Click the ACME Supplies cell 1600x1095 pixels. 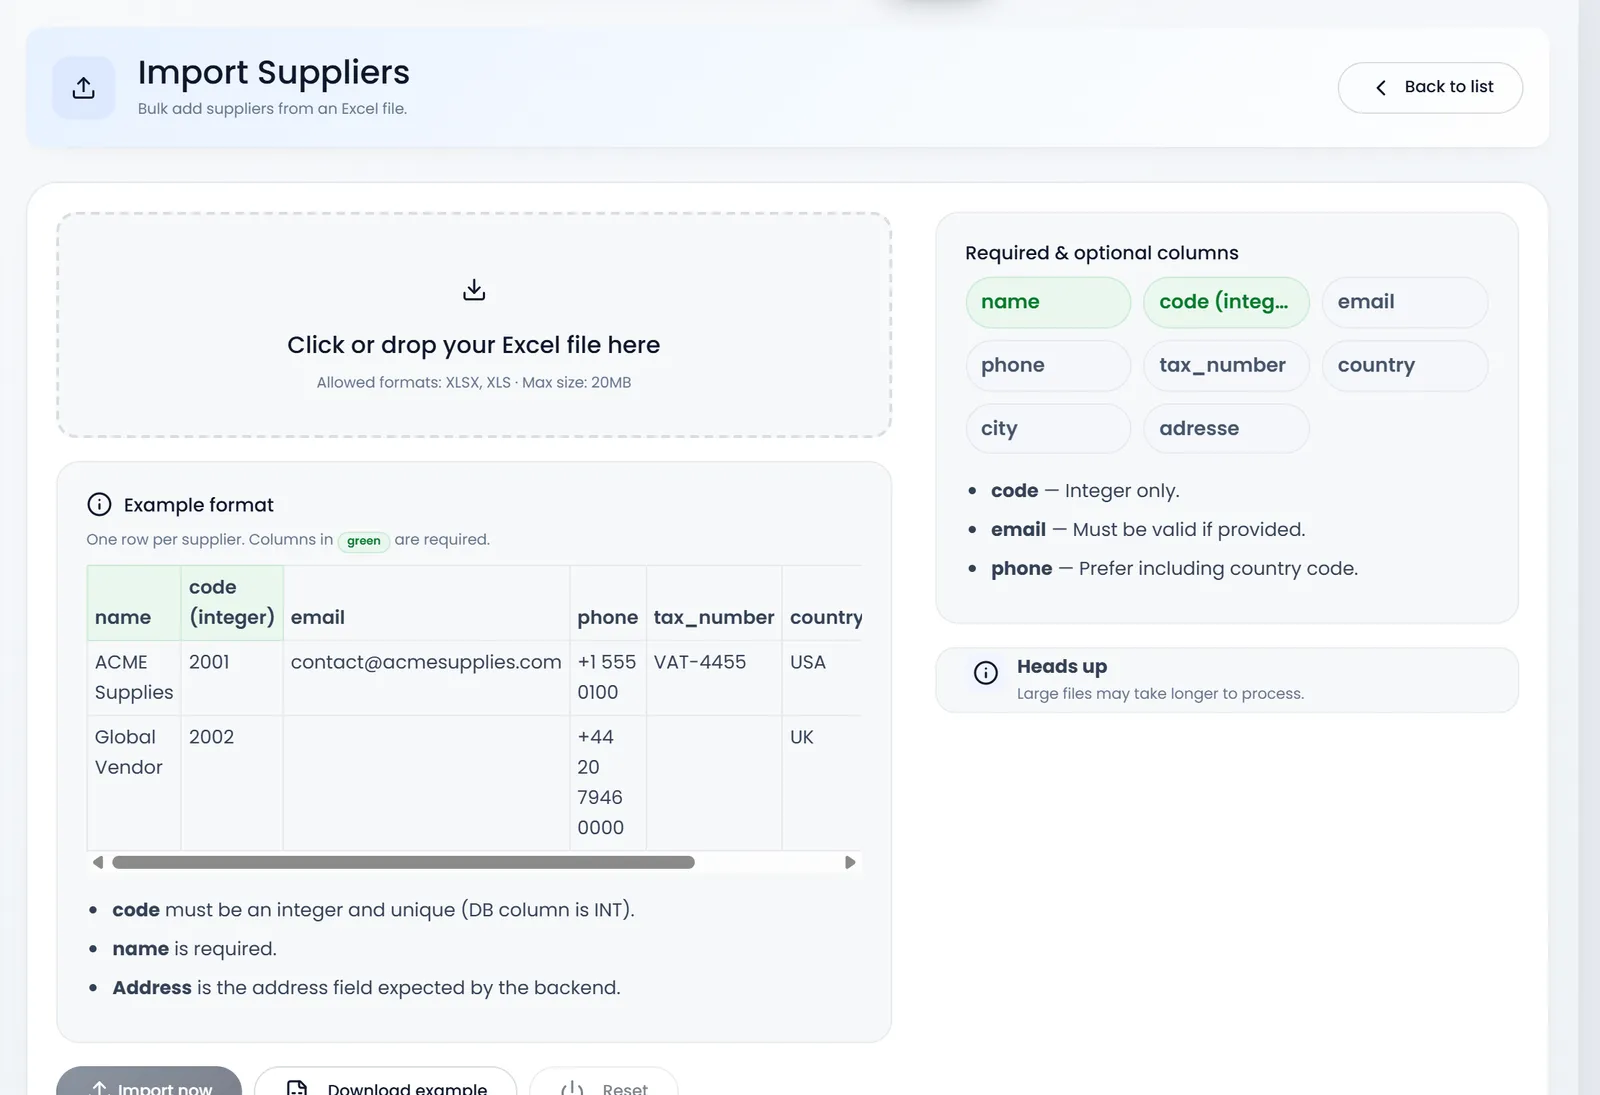click(134, 678)
